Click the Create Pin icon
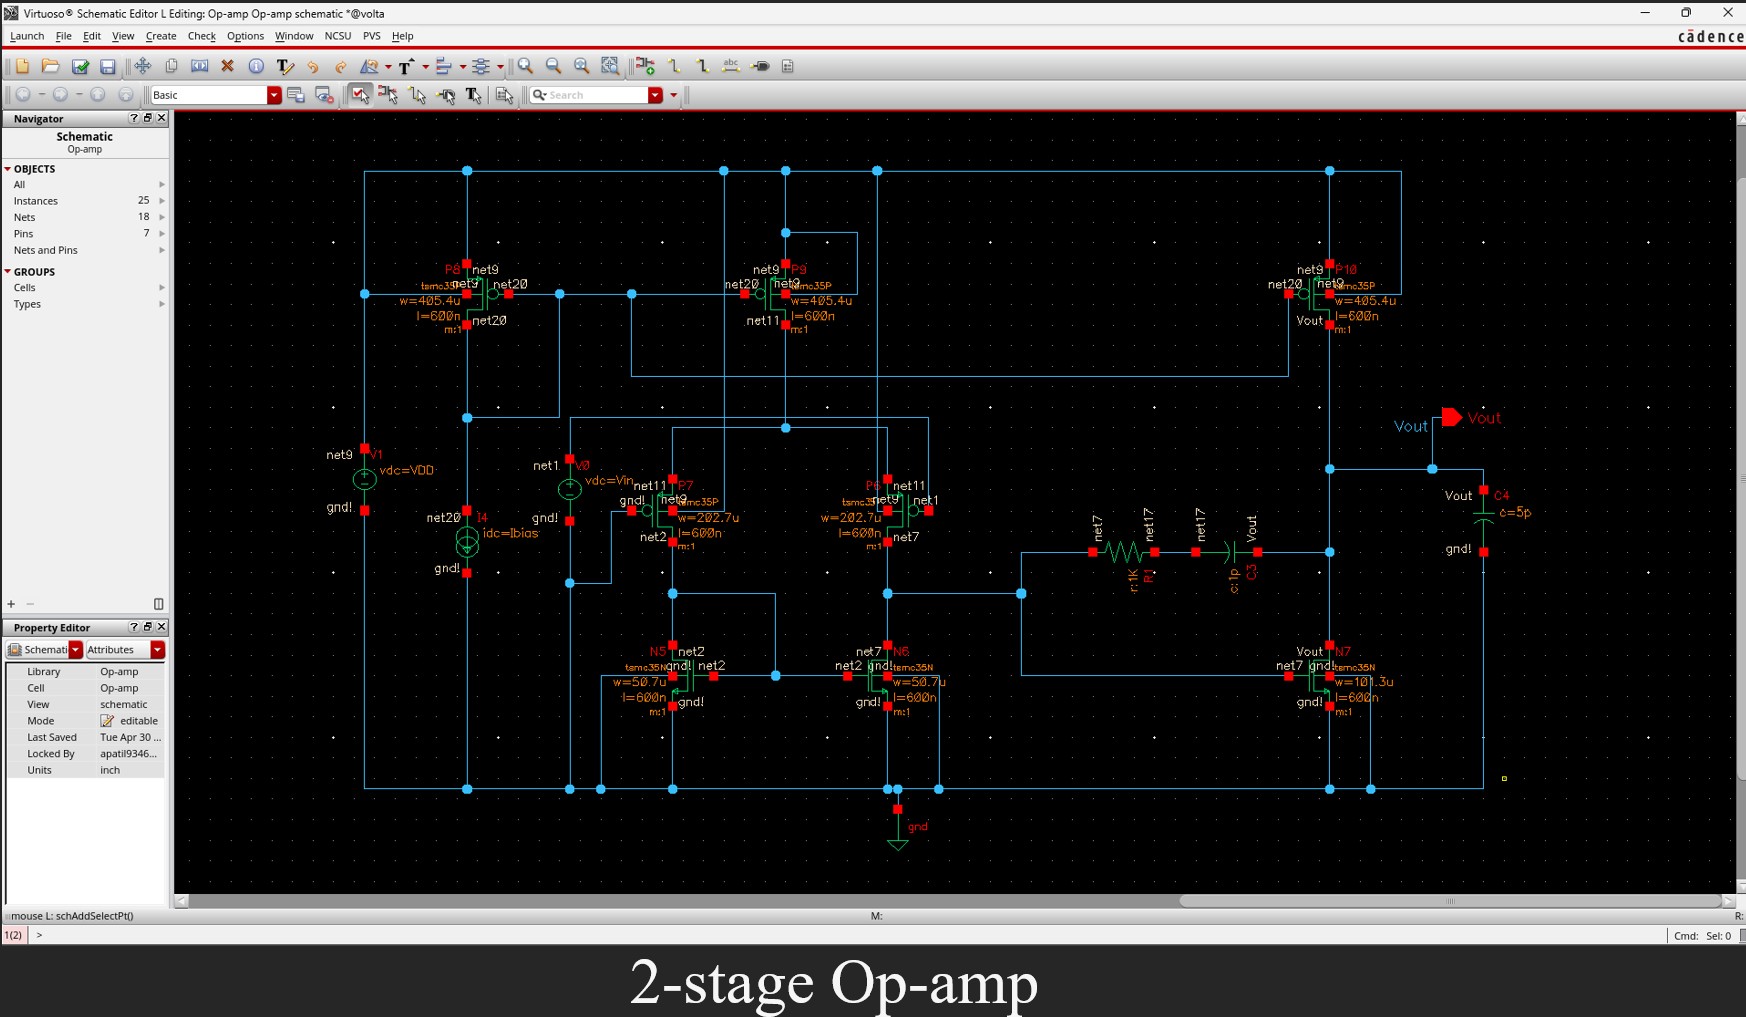Image resolution: width=1746 pixels, height=1017 pixels. (761, 66)
